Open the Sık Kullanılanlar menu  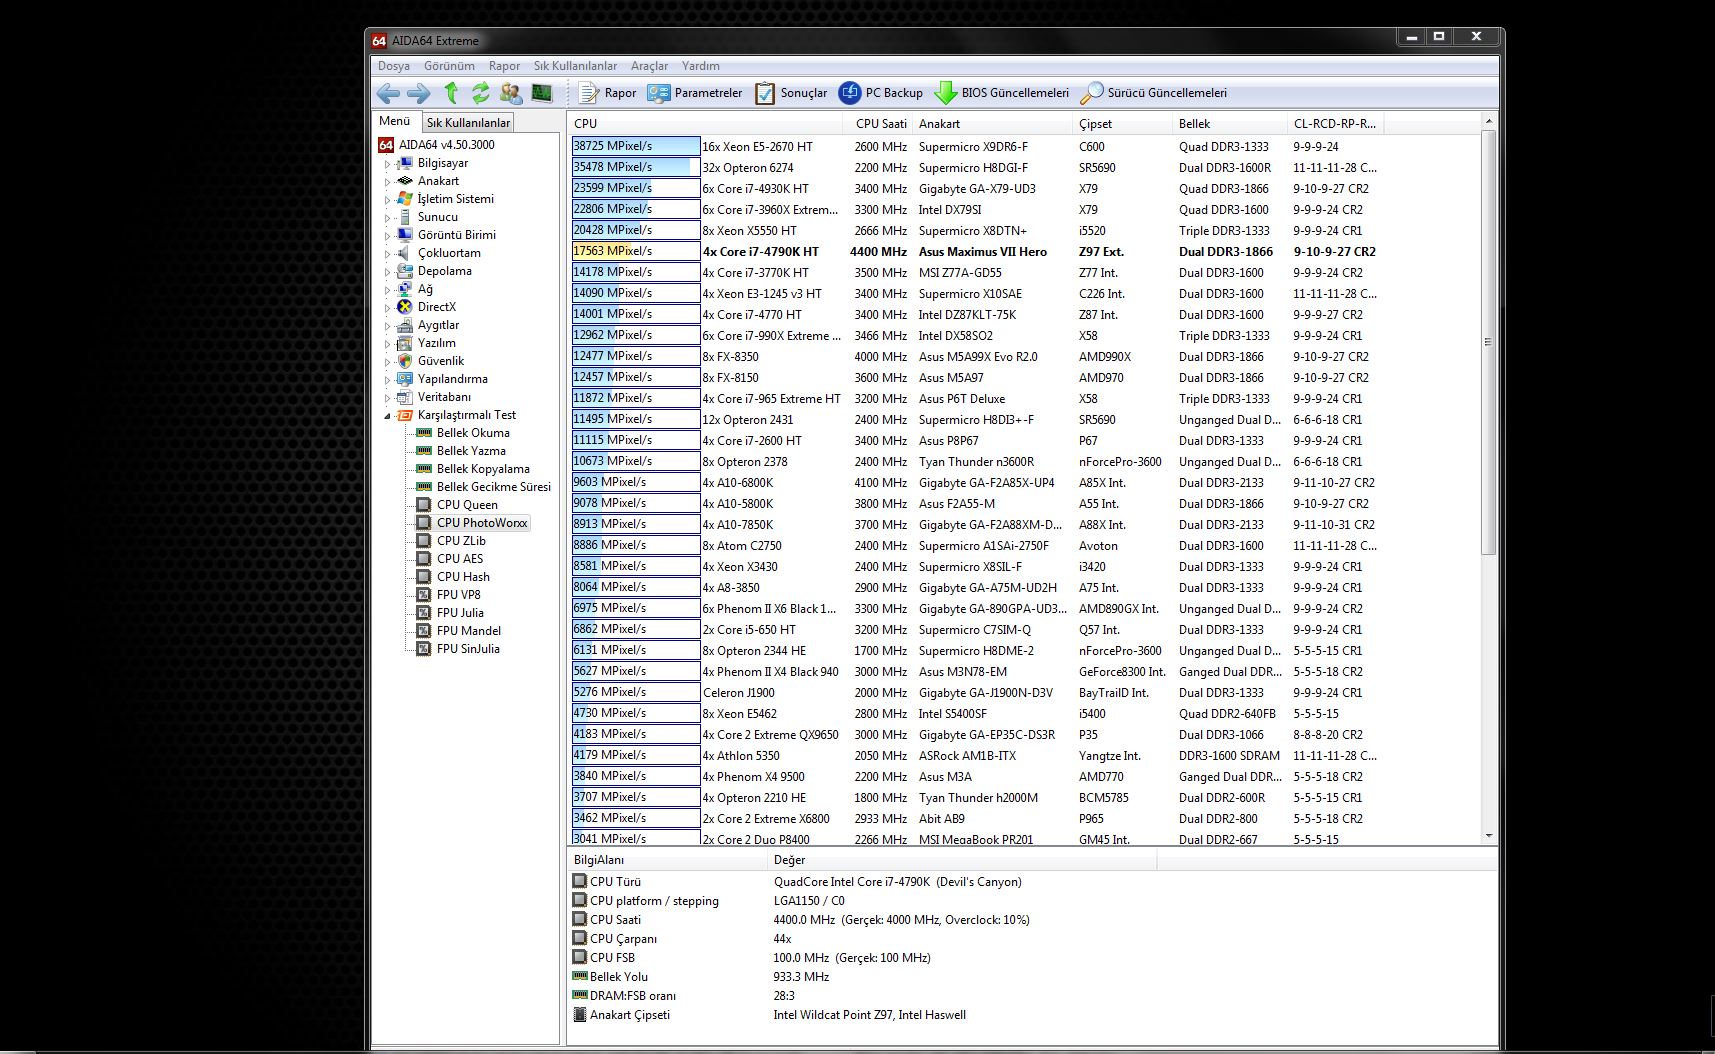[575, 66]
